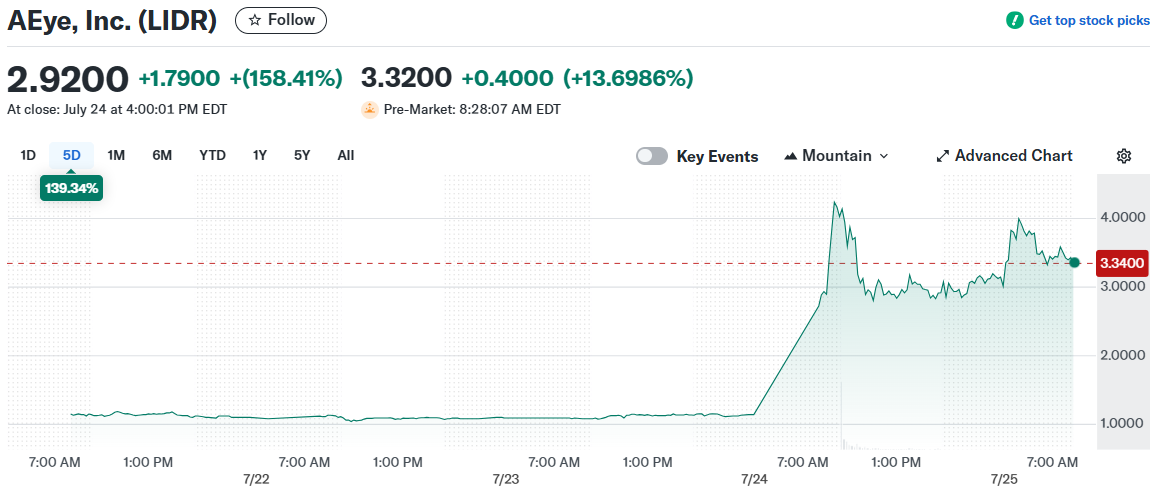Click the 139.34% percentage badge
Screen dimensions: 1155x487
point(71,189)
